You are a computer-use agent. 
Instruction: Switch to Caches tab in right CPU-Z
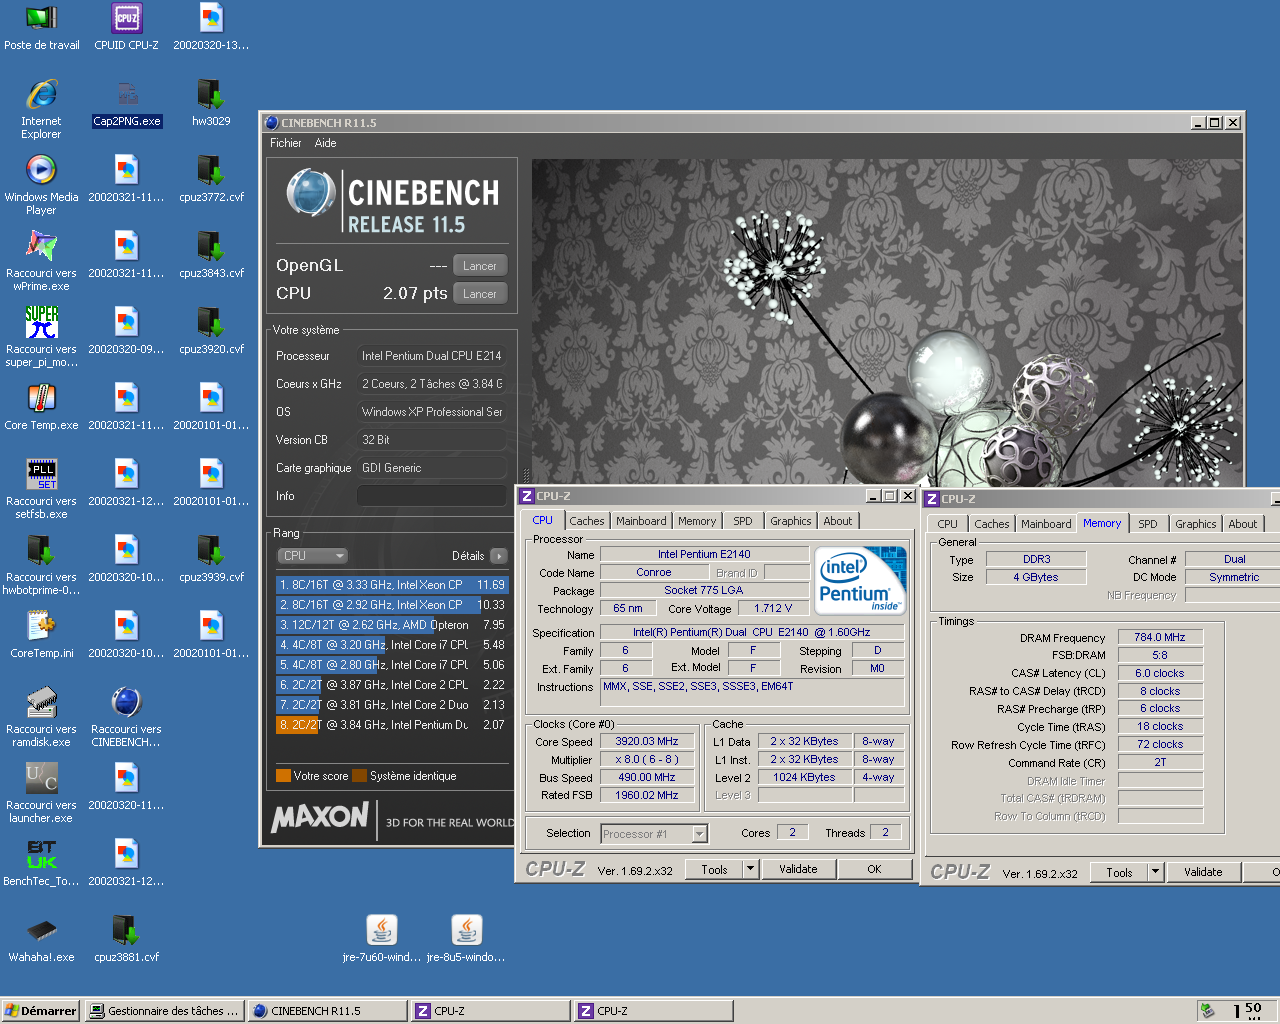[992, 524]
